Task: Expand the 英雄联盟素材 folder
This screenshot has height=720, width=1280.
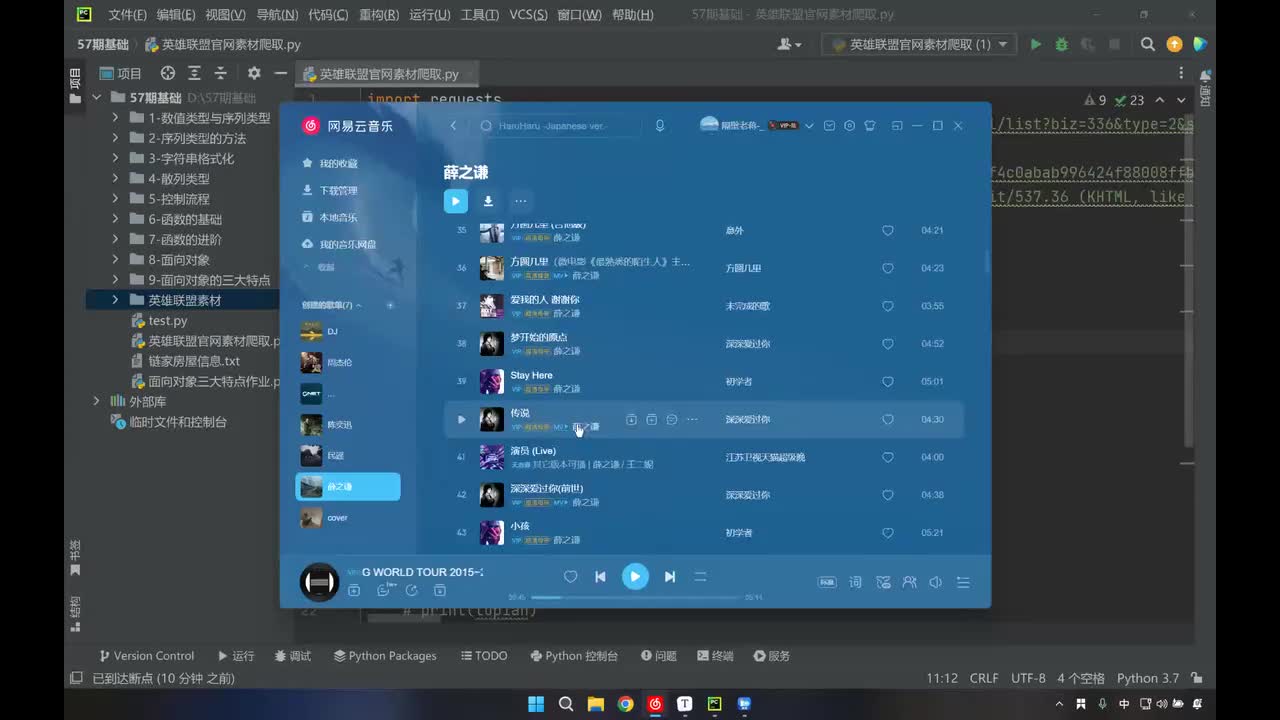Action: [x=116, y=300]
